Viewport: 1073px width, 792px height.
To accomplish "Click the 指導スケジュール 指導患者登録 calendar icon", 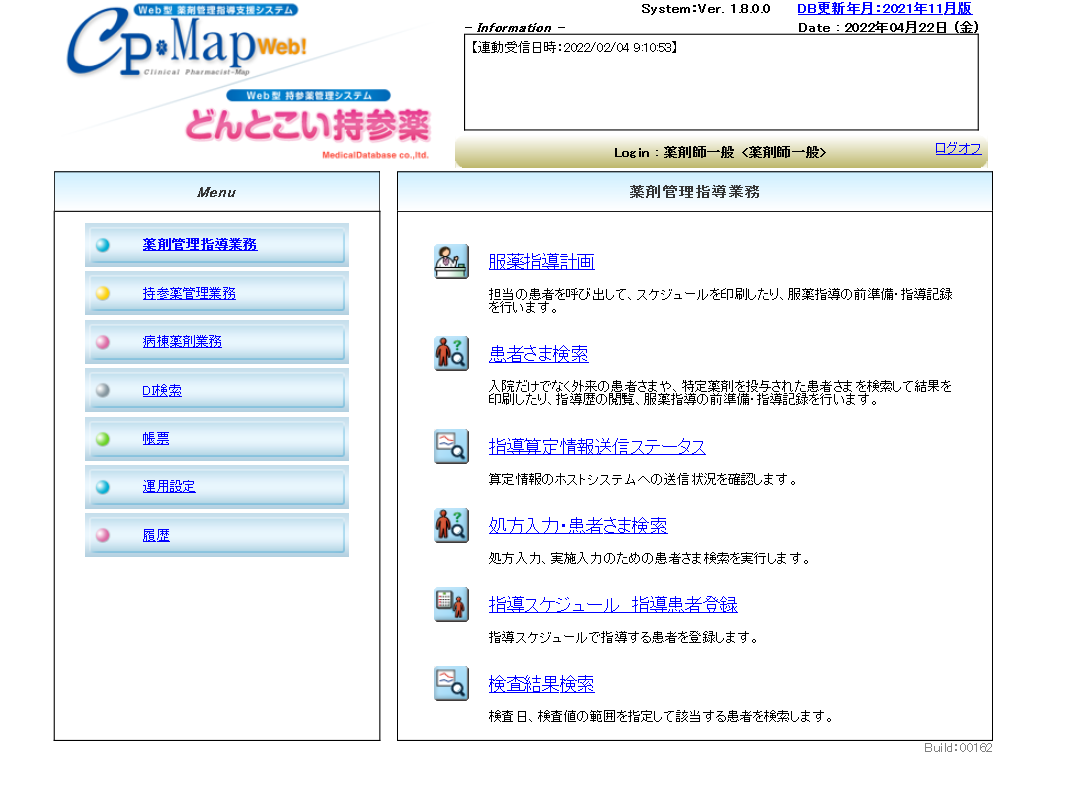I will click(x=451, y=604).
